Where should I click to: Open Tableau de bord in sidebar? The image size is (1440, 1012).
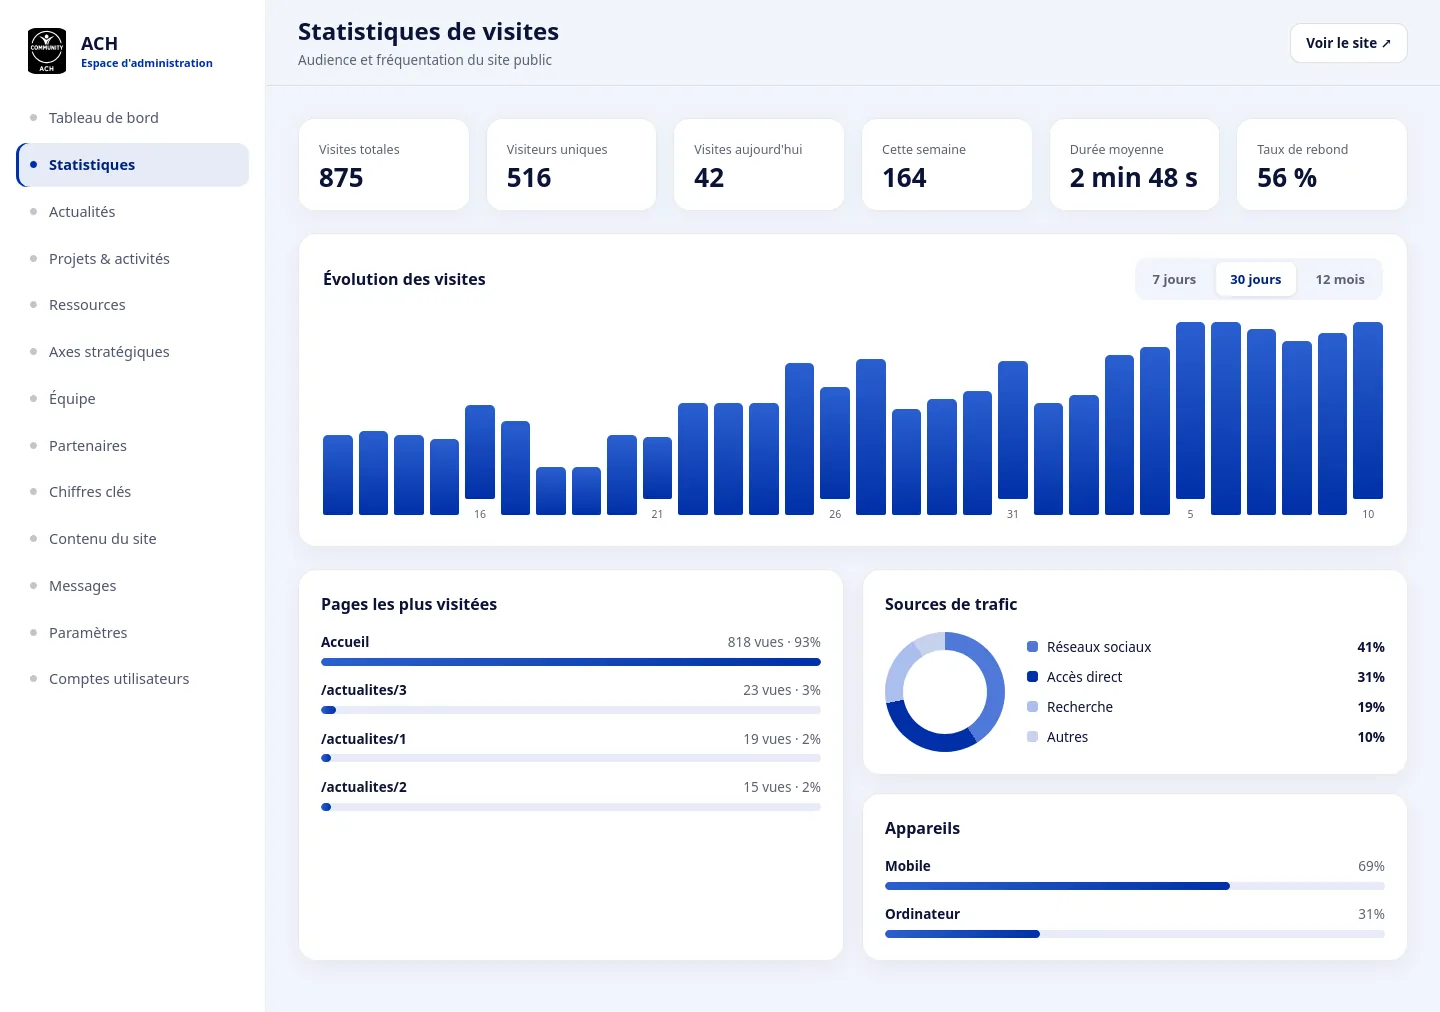[132, 118]
